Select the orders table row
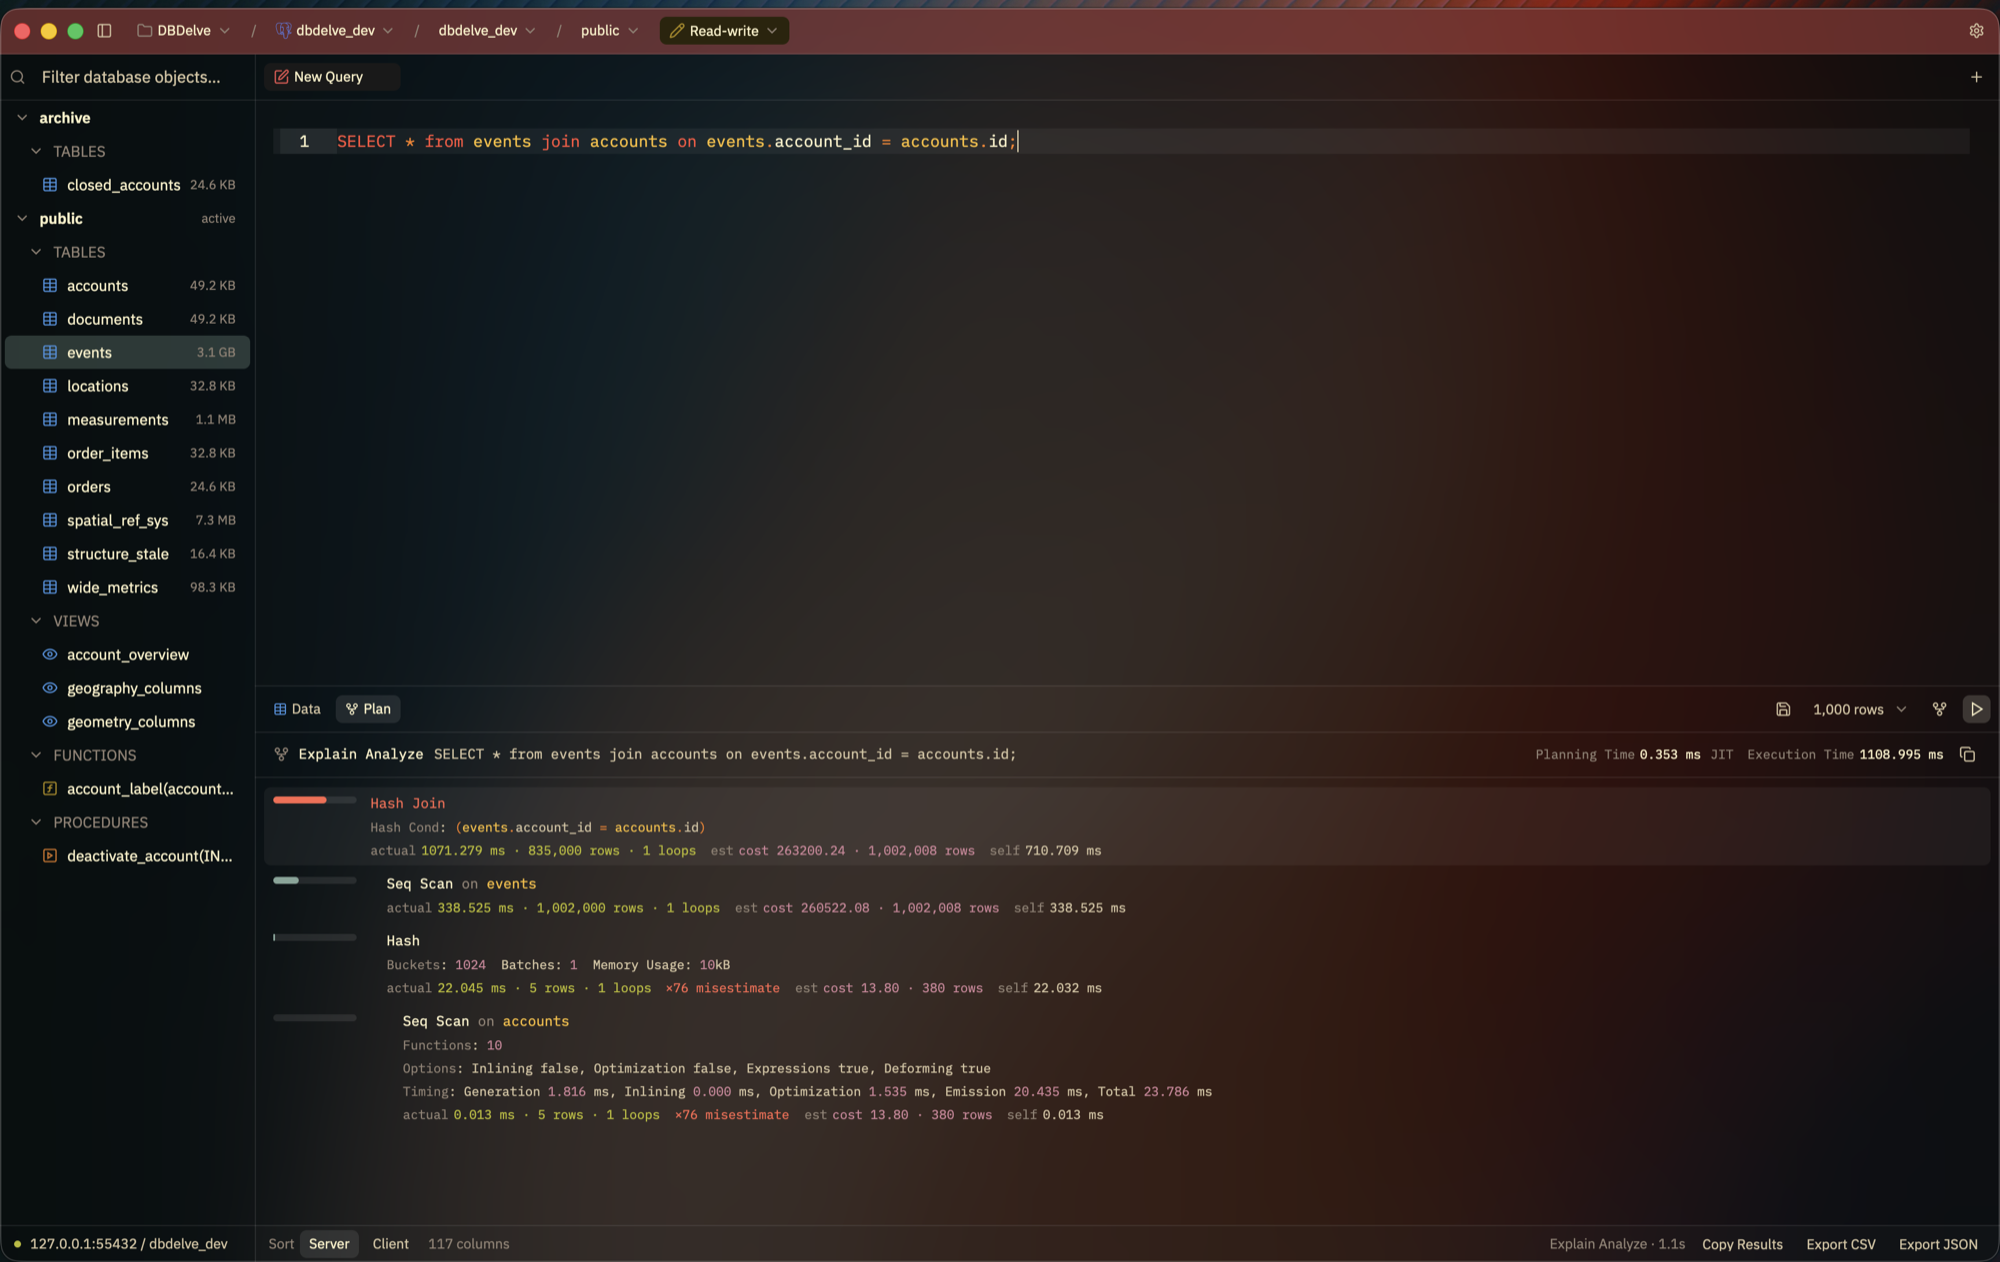2000x1262 pixels. point(127,486)
